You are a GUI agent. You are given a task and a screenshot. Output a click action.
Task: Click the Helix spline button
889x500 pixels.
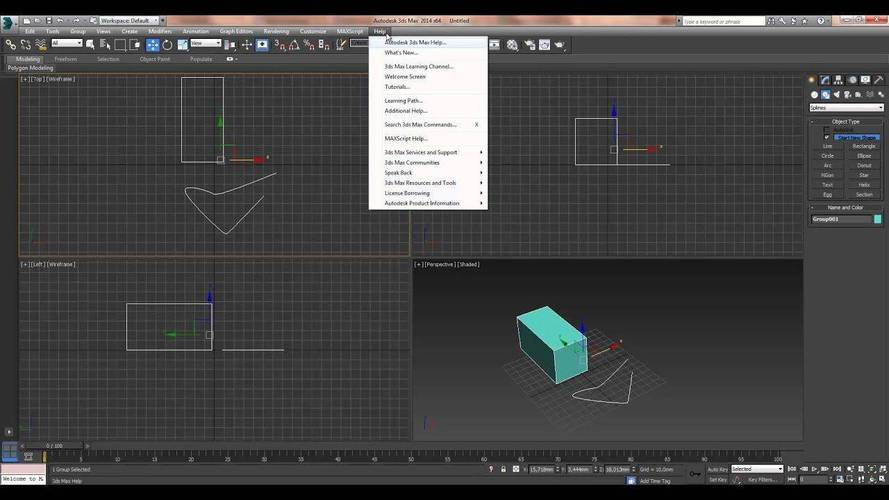[x=864, y=185]
